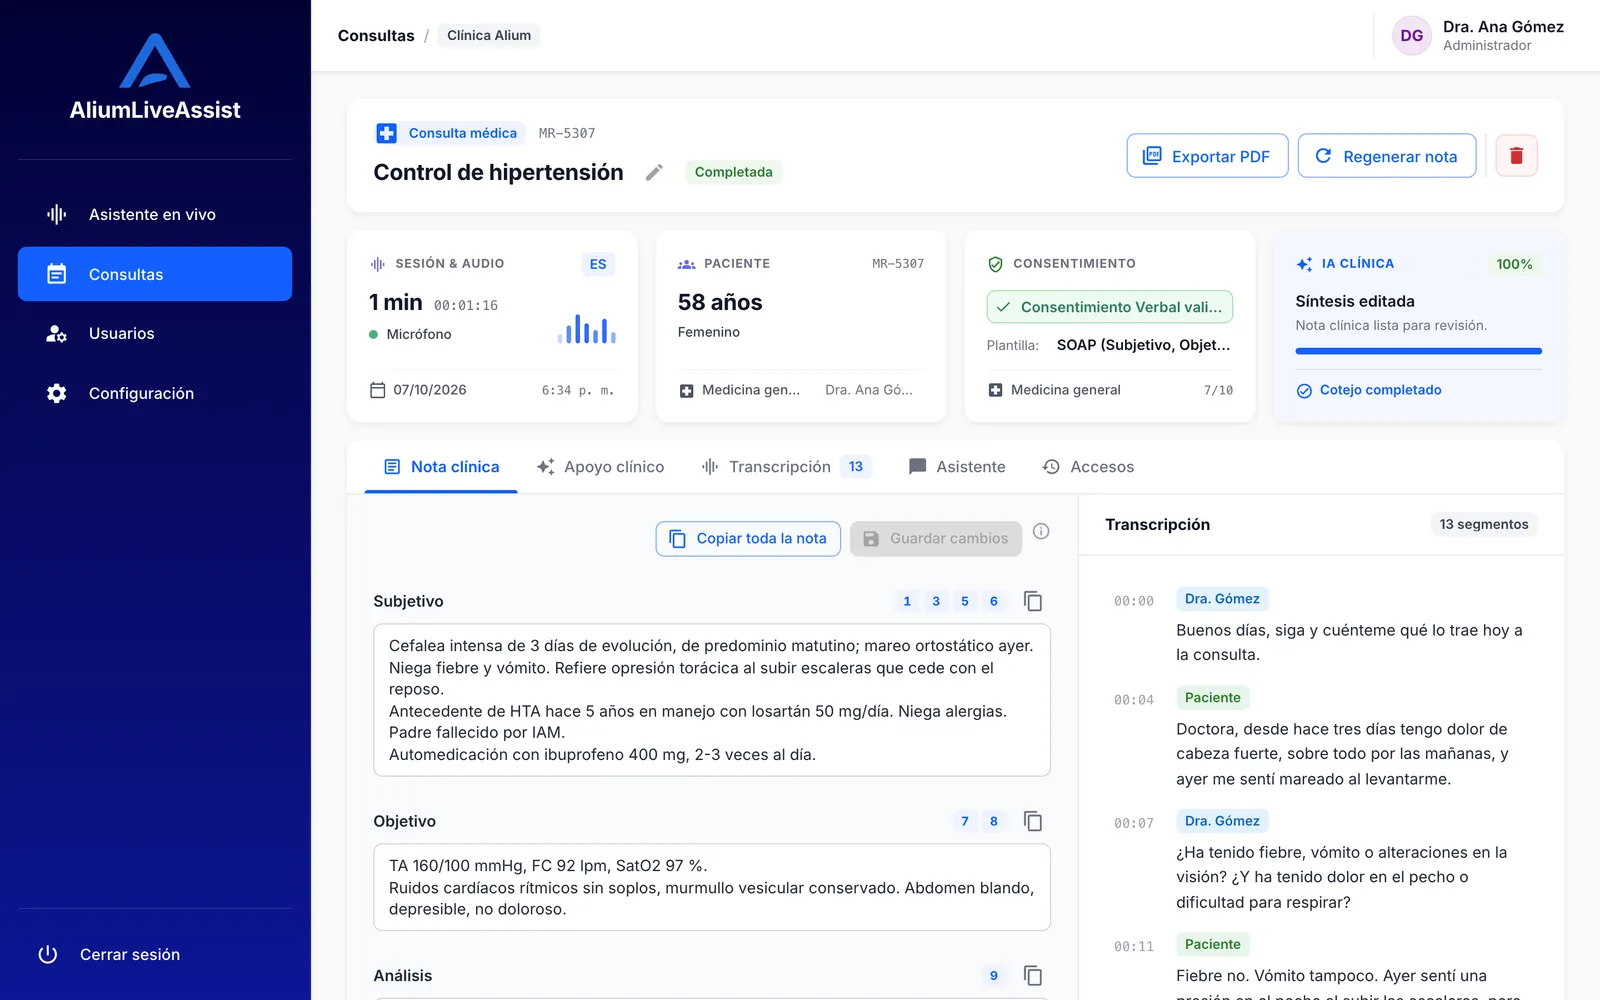Click the 13 segmentos badge
Screen dimensions: 1600x1000
click(1484, 524)
